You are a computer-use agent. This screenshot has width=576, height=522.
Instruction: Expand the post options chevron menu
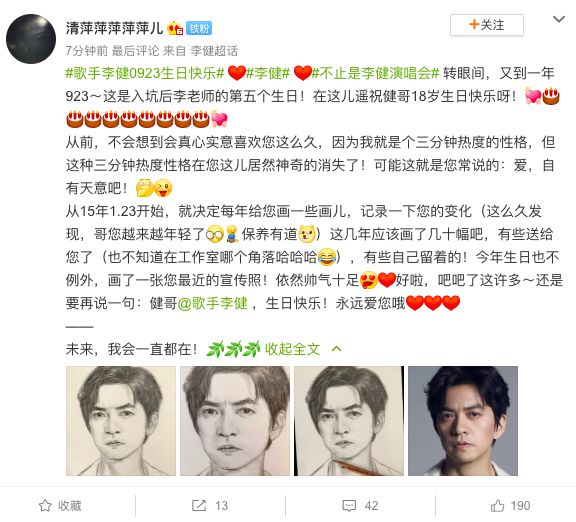point(559,19)
